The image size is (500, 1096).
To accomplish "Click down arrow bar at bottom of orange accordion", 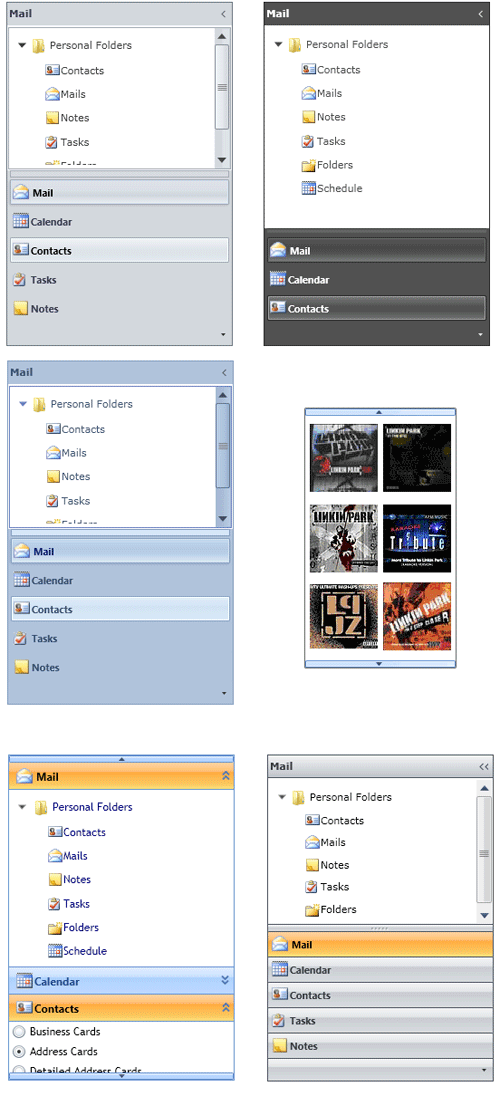I will coord(121,1076).
